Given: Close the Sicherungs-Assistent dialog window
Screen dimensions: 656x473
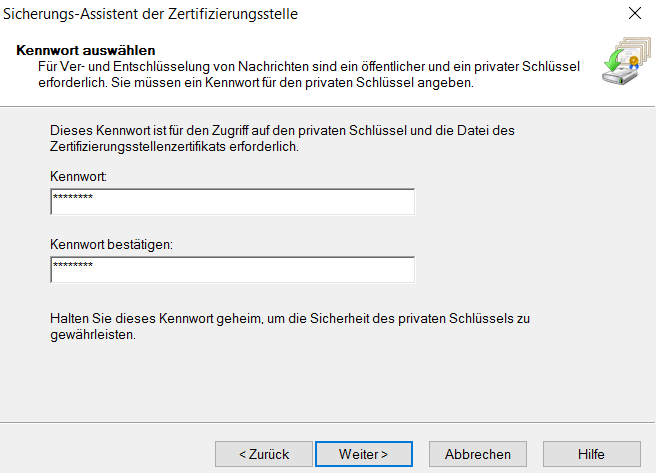Looking at the screenshot, I should (634, 15).
